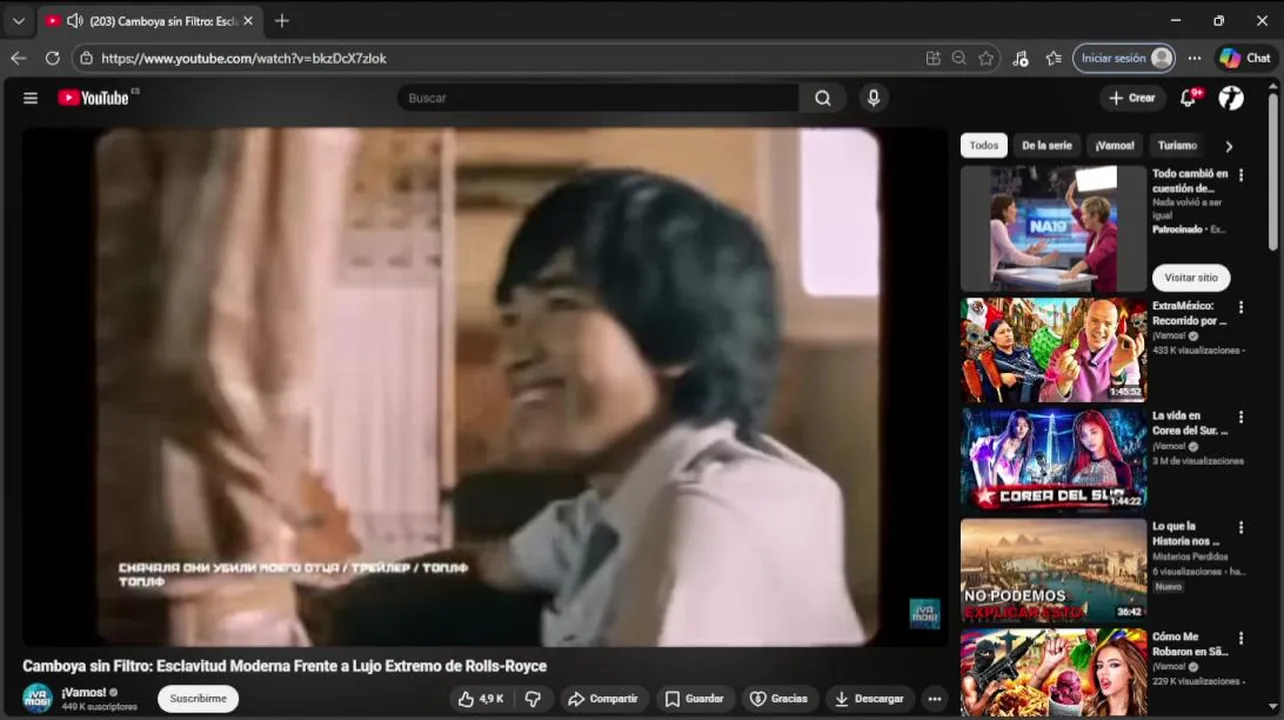
Task: Open the ¡Vamos! channel avatar
Action: (x=37, y=698)
